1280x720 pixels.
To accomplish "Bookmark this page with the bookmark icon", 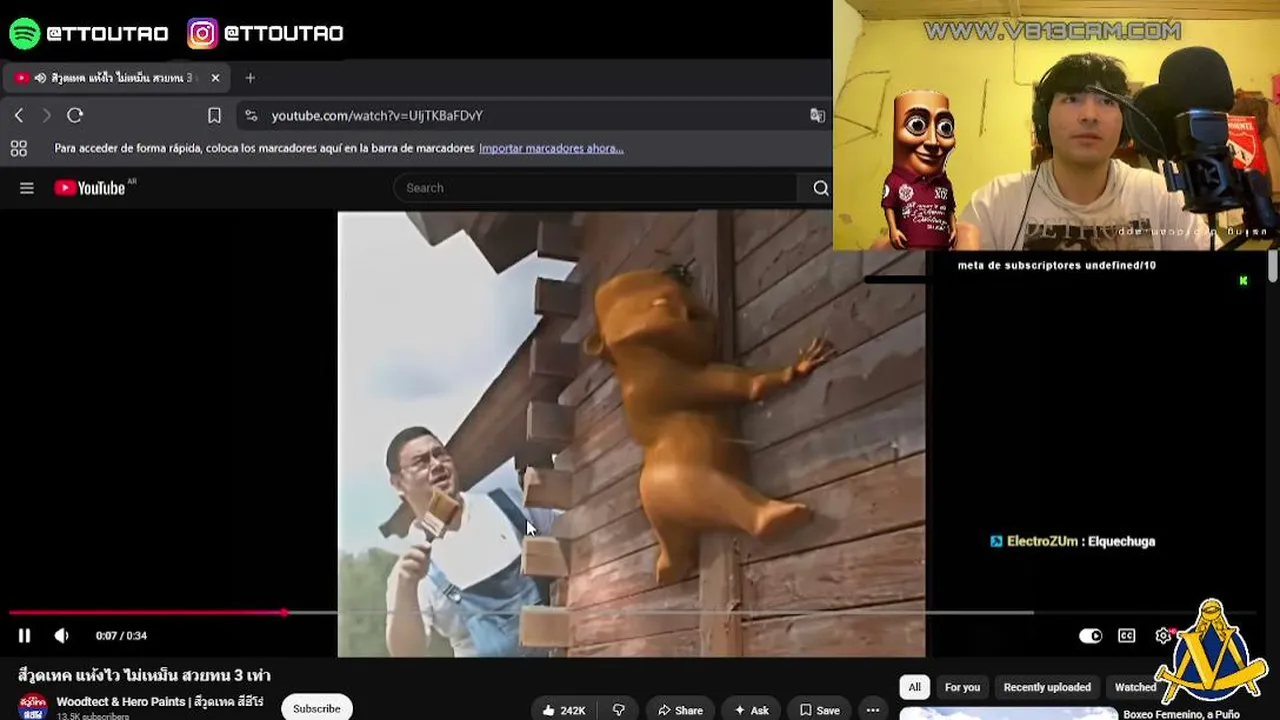I will pos(214,116).
